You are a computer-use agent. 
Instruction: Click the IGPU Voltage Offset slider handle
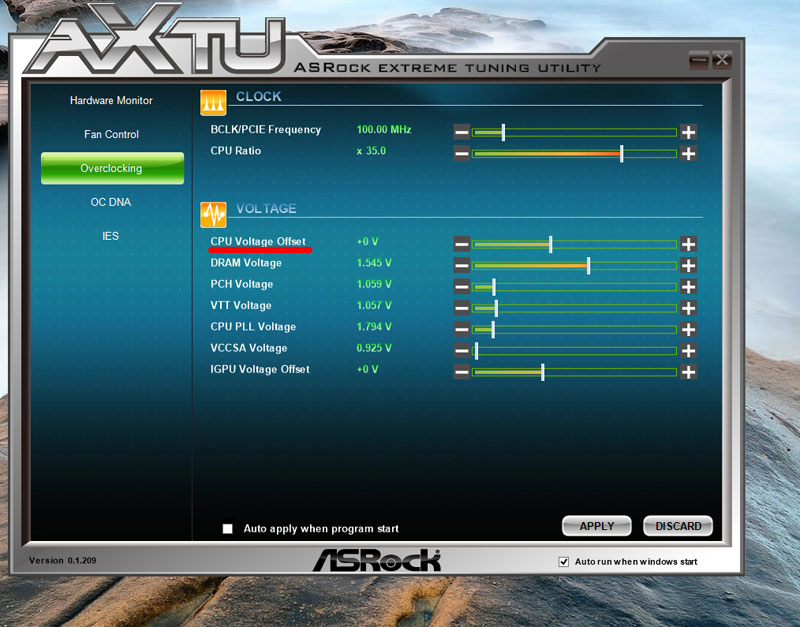click(x=543, y=372)
